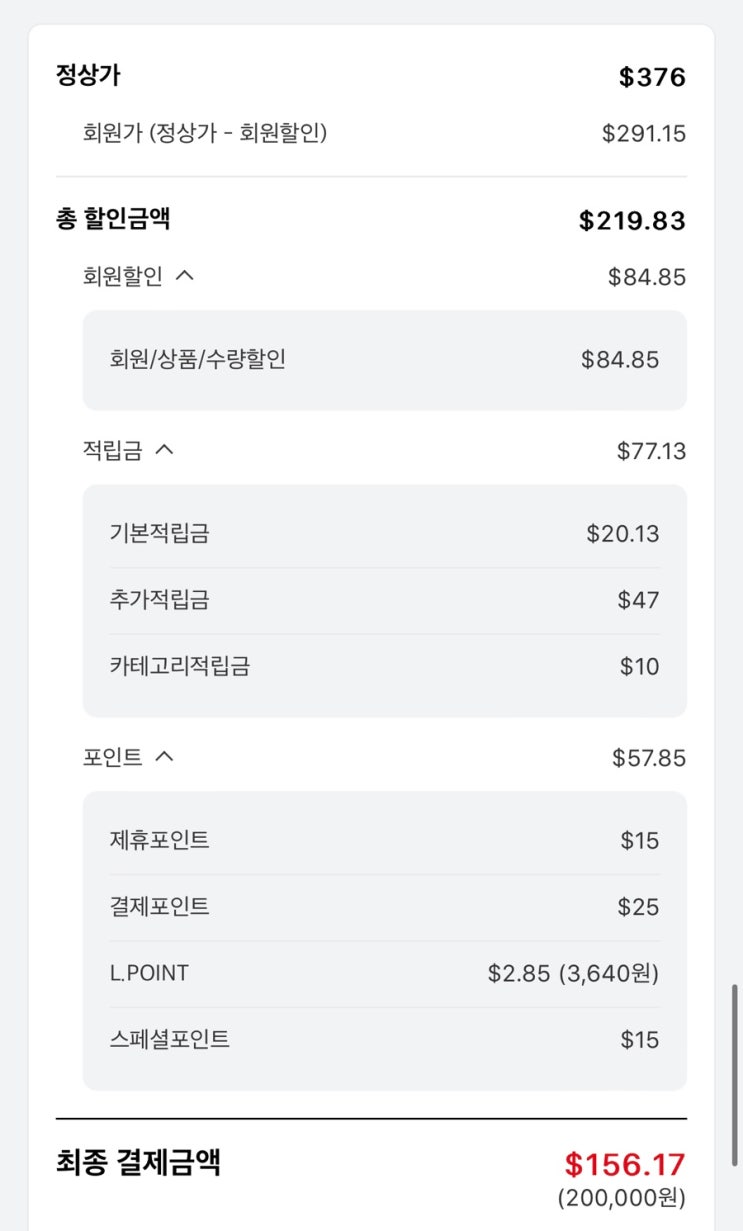Collapse the 적립금 breakdown chevron
Viewport: 743px width, 1231px height.
point(165,450)
